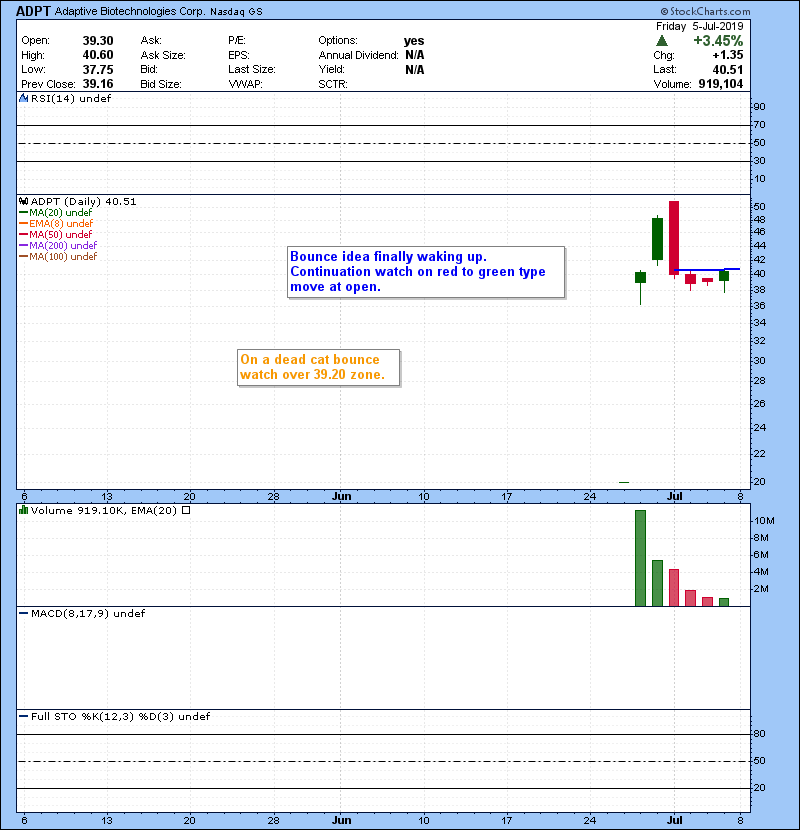Click the 48 label on price axis
The height and width of the screenshot is (830, 800).
(x=759, y=220)
